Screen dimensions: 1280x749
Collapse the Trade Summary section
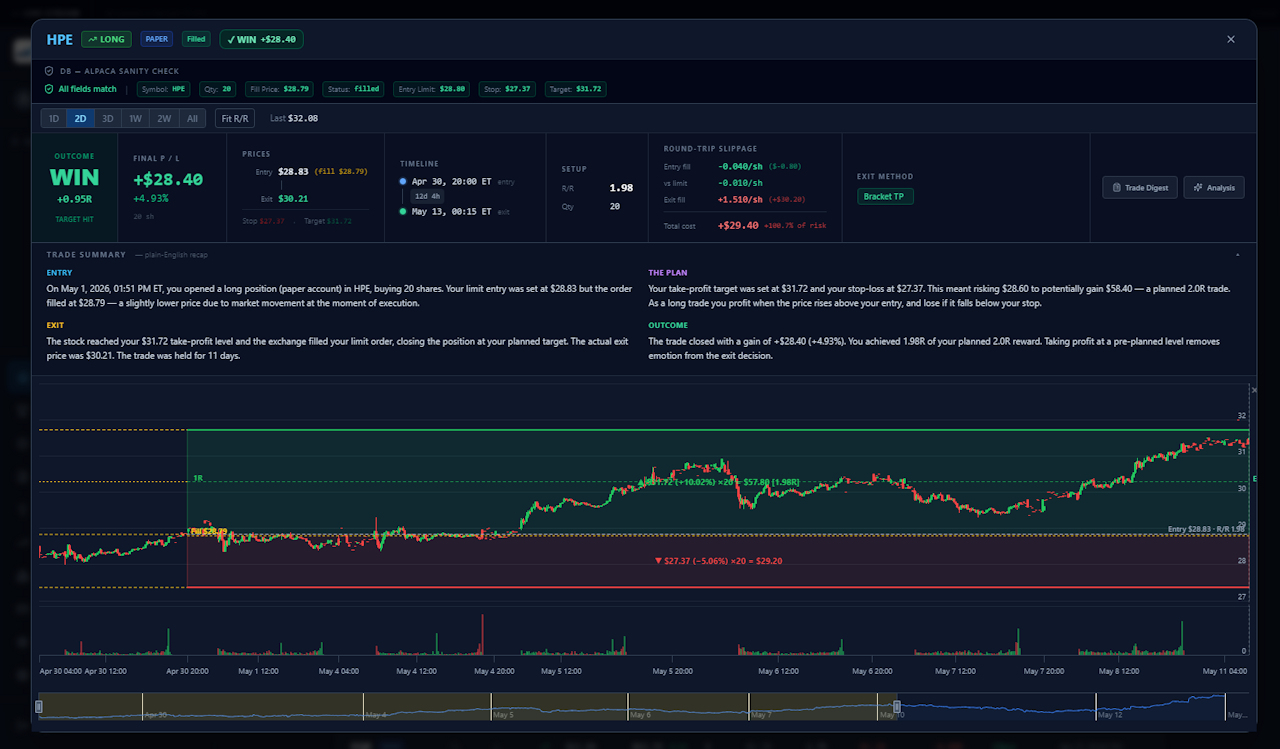click(x=1237, y=255)
